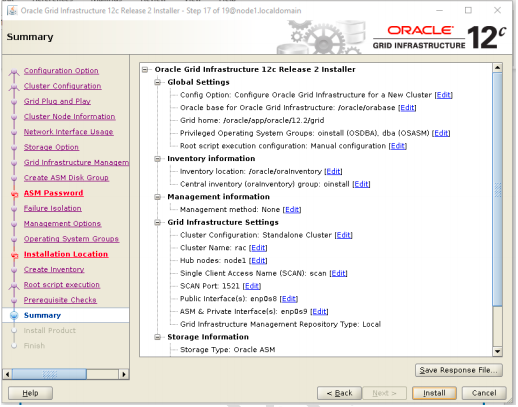
Task: Open Grid Infrastructure Management step
Action: [76, 163]
